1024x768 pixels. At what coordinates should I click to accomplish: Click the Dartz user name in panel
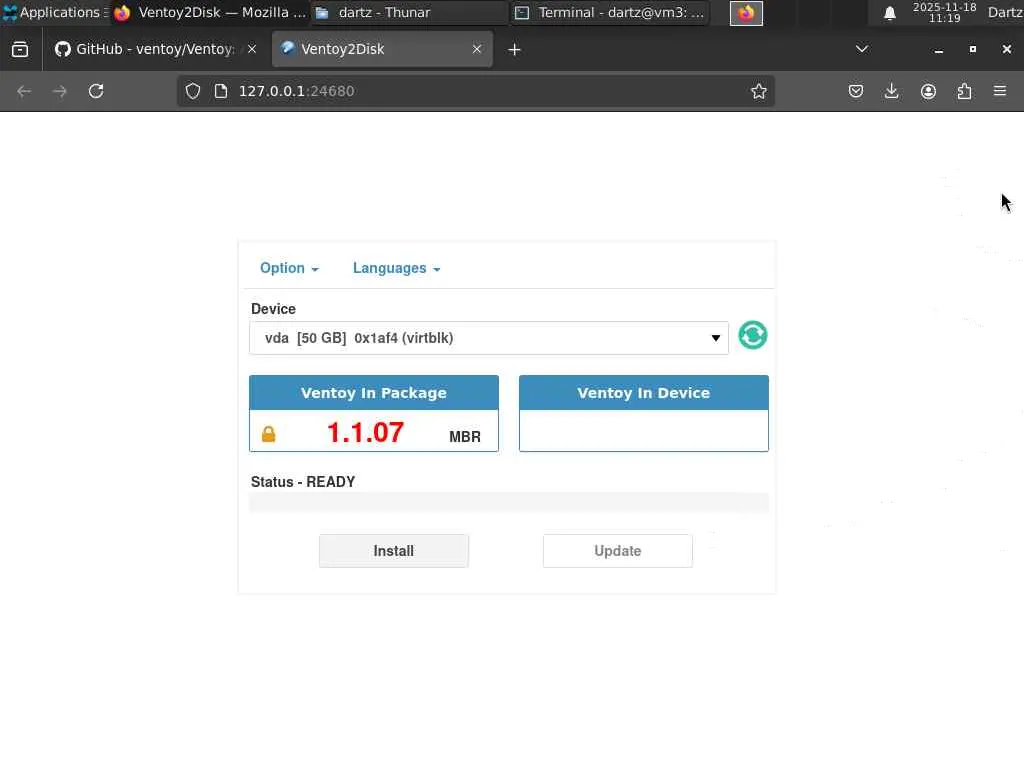pos(1005,12)
